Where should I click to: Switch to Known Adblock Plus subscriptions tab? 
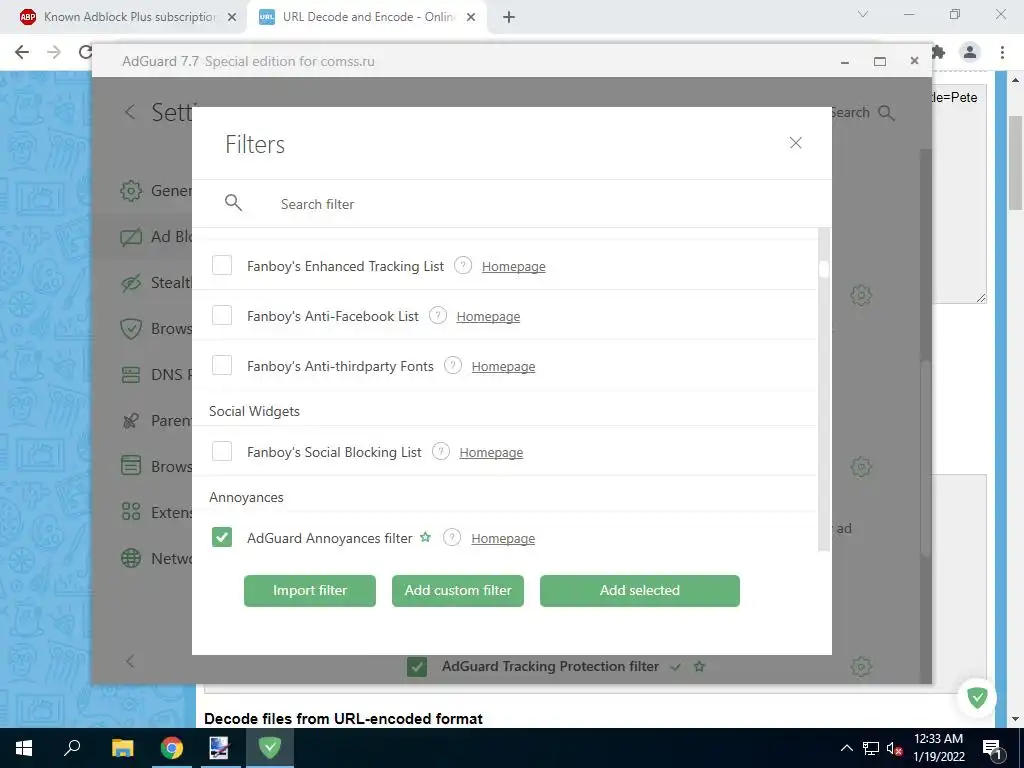tap(129, 17)
